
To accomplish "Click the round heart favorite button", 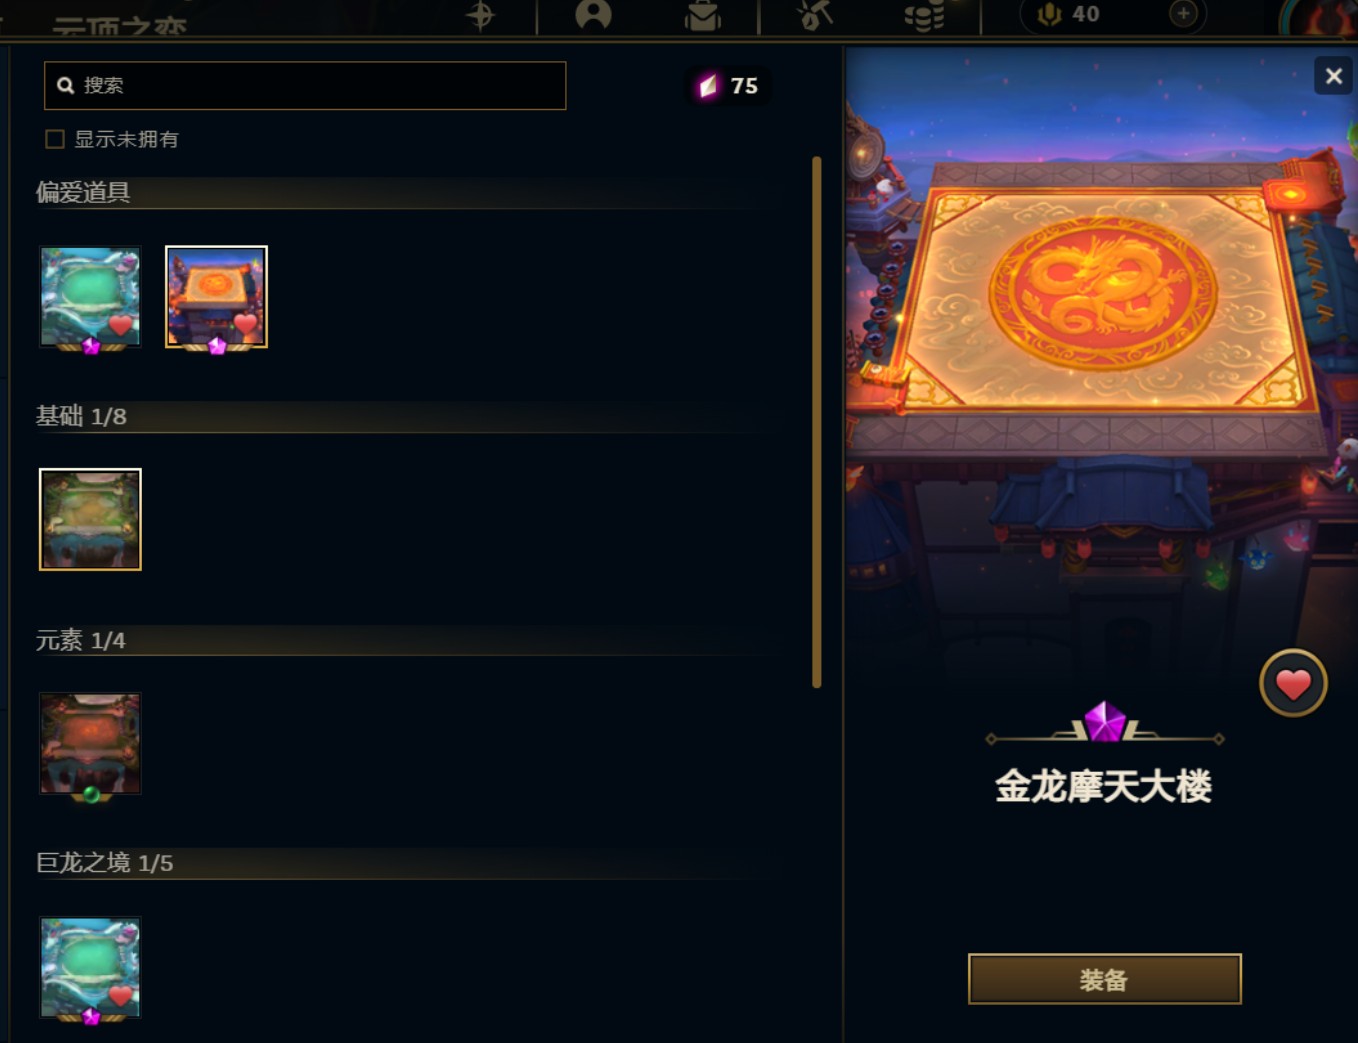I will [1293, 684].
